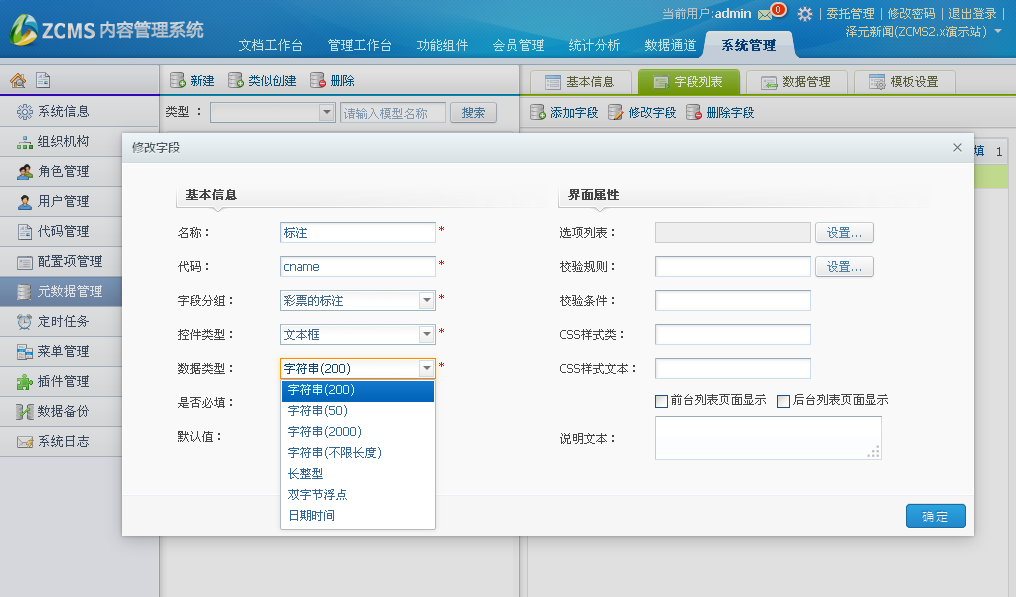Viewport: 1016px width, 597px height.
Task: Click the mail envelope notification icon
Action: tap(765, 14)
